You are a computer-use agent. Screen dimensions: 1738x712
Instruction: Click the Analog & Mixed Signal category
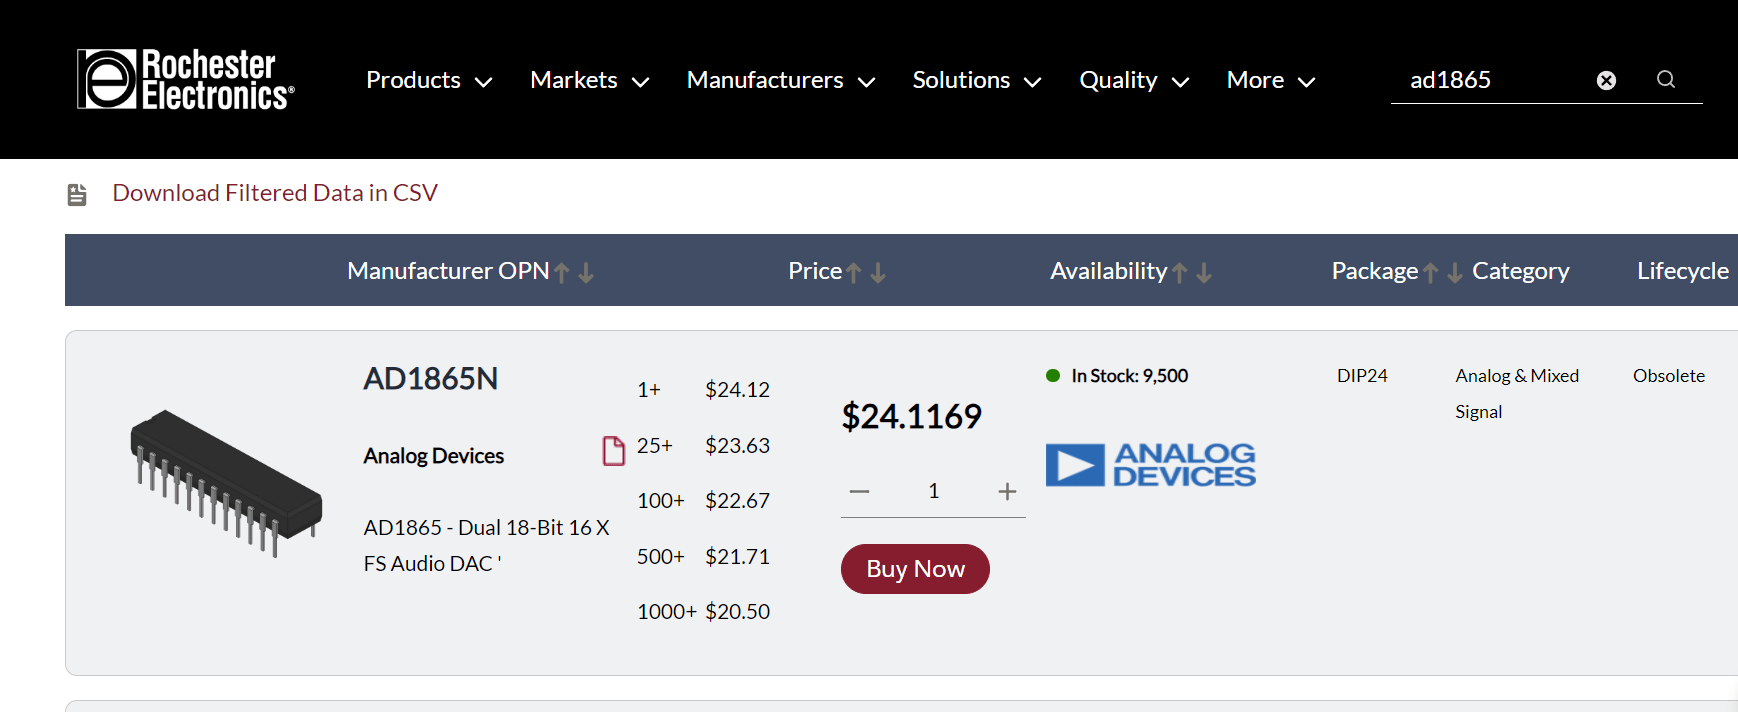[x=1517, y=394]
